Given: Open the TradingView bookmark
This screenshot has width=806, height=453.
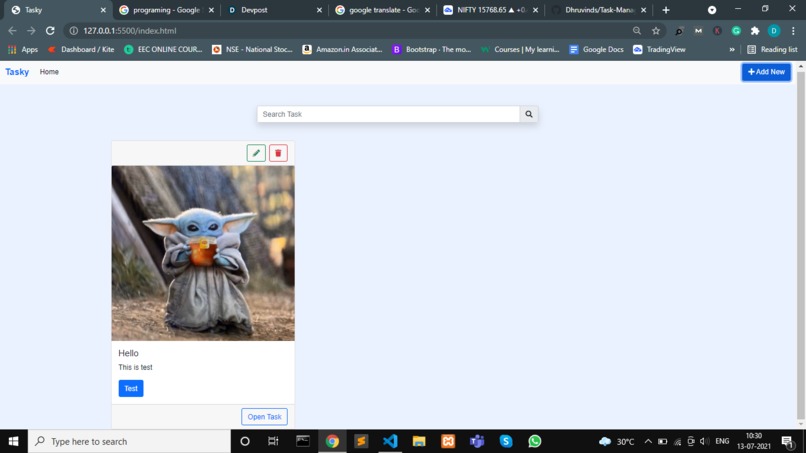Looking at the screenshot, I should click(660, 49).
